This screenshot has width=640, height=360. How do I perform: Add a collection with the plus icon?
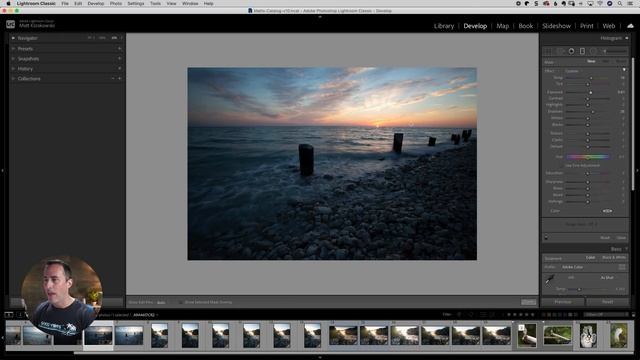click(x=120, y=78)
